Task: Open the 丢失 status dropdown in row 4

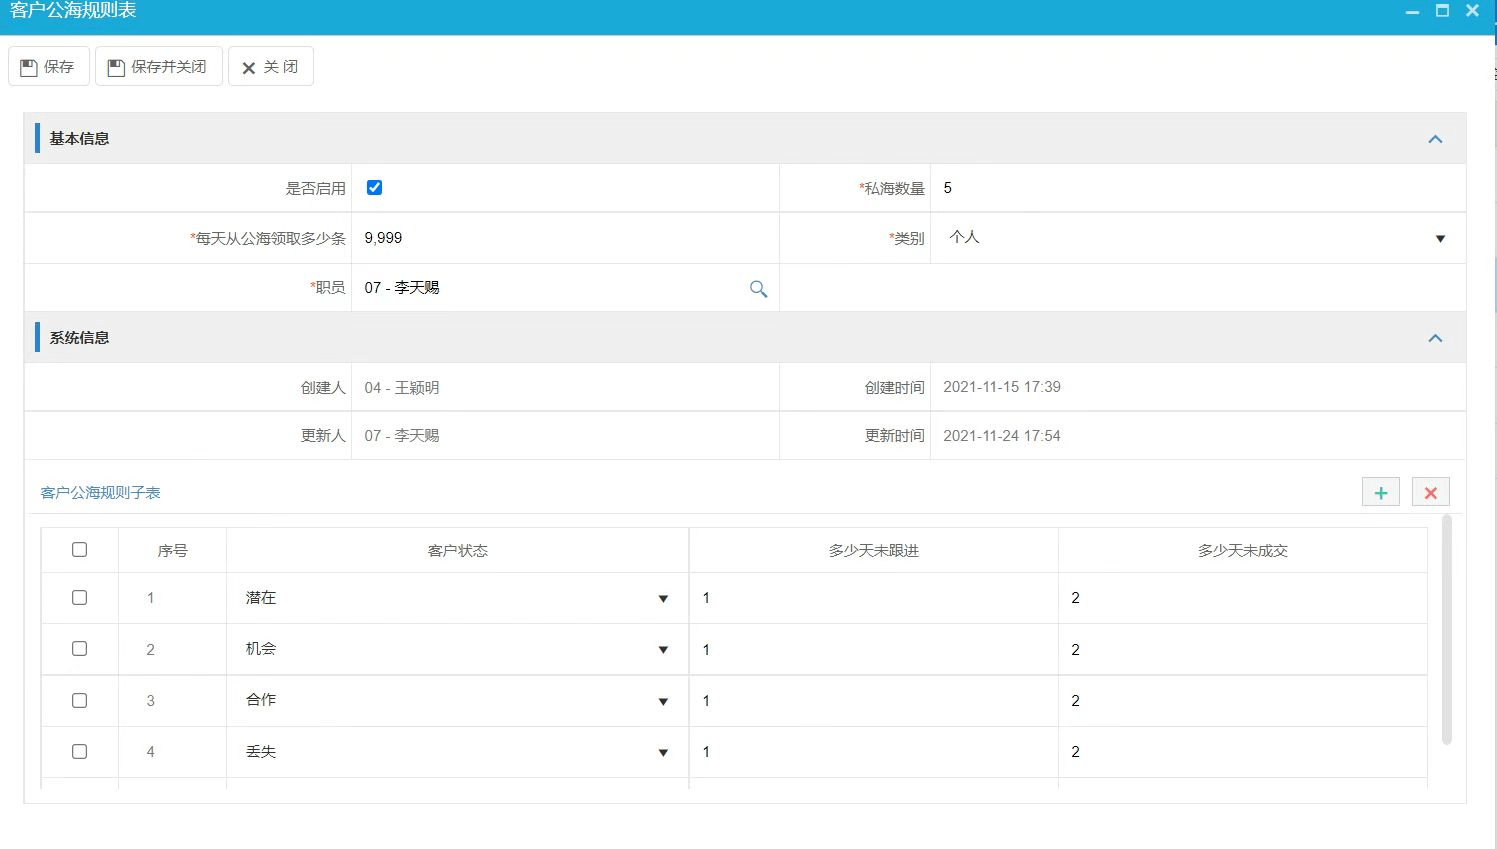Action: (663, 752)
